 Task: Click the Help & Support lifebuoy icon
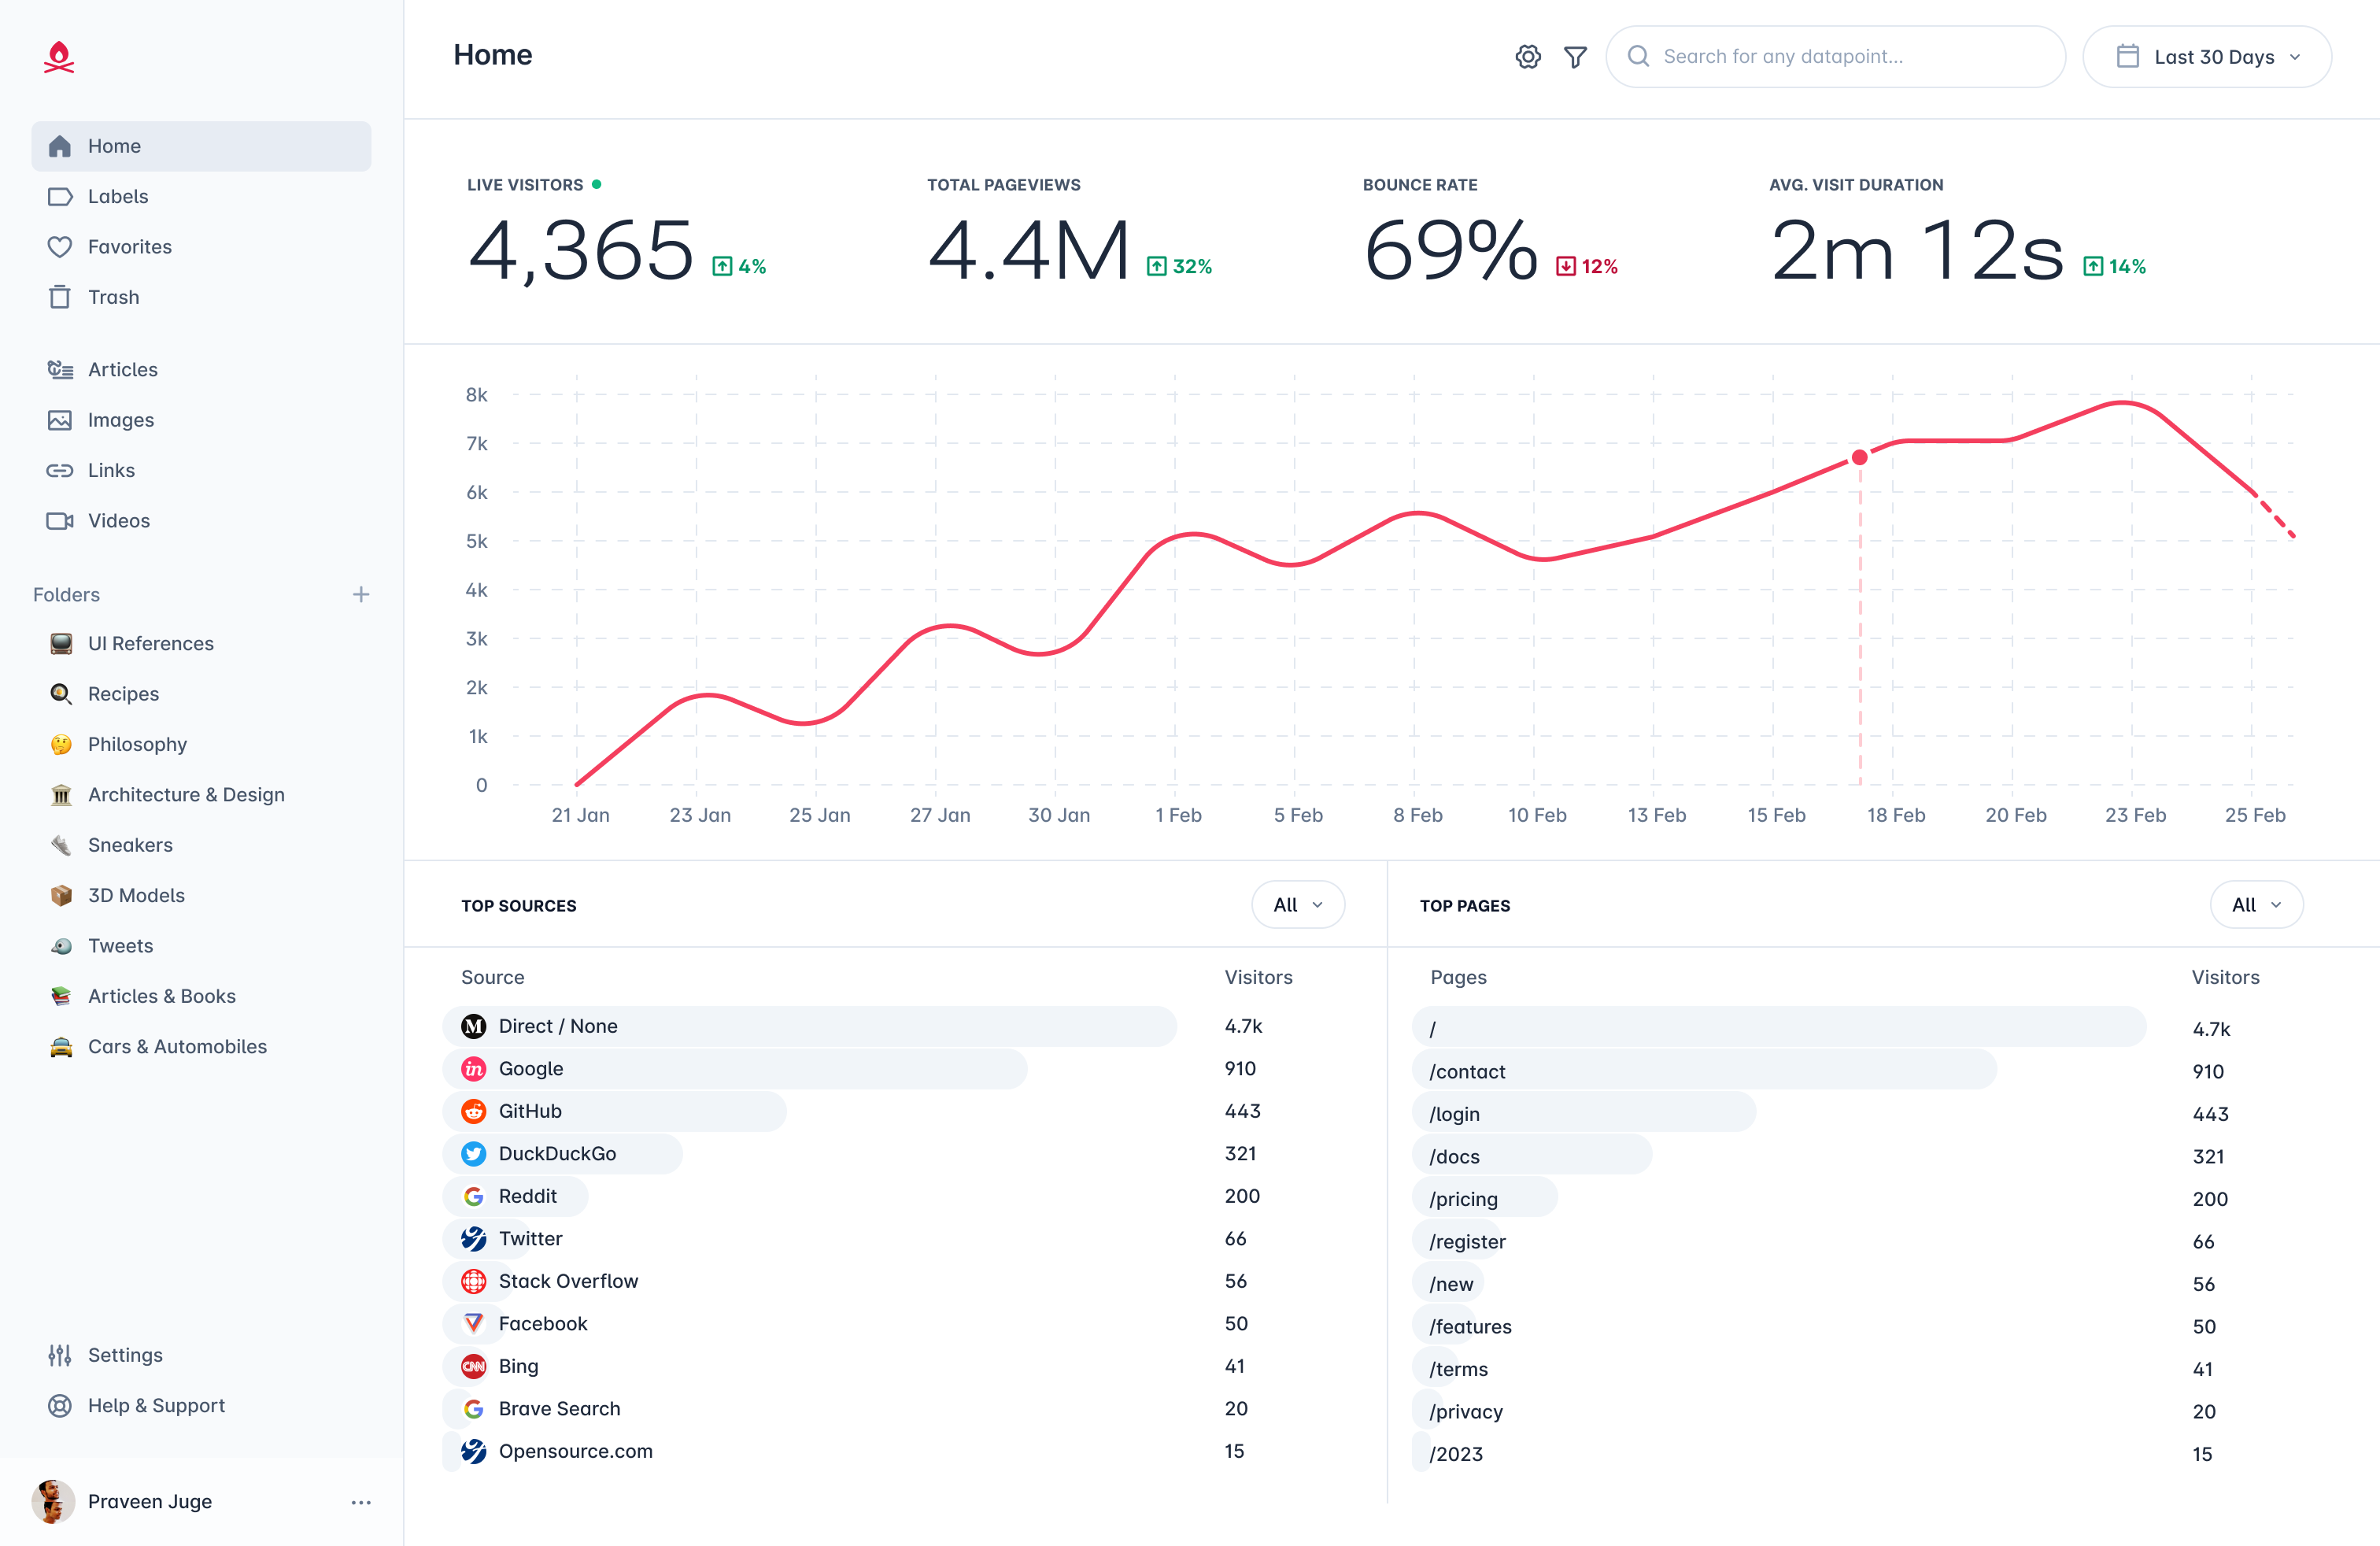point(60,1405)
